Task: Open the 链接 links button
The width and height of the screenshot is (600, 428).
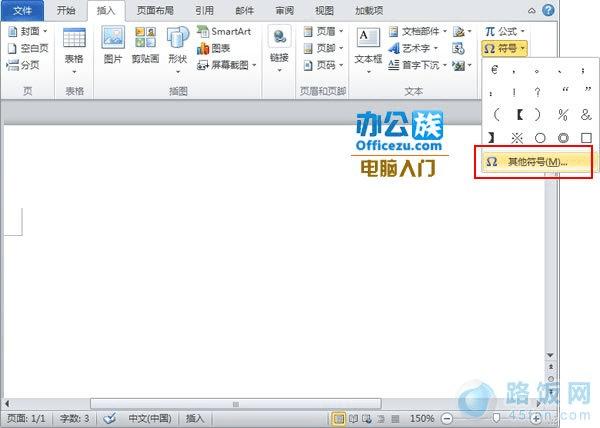Action: pos(279,50)
